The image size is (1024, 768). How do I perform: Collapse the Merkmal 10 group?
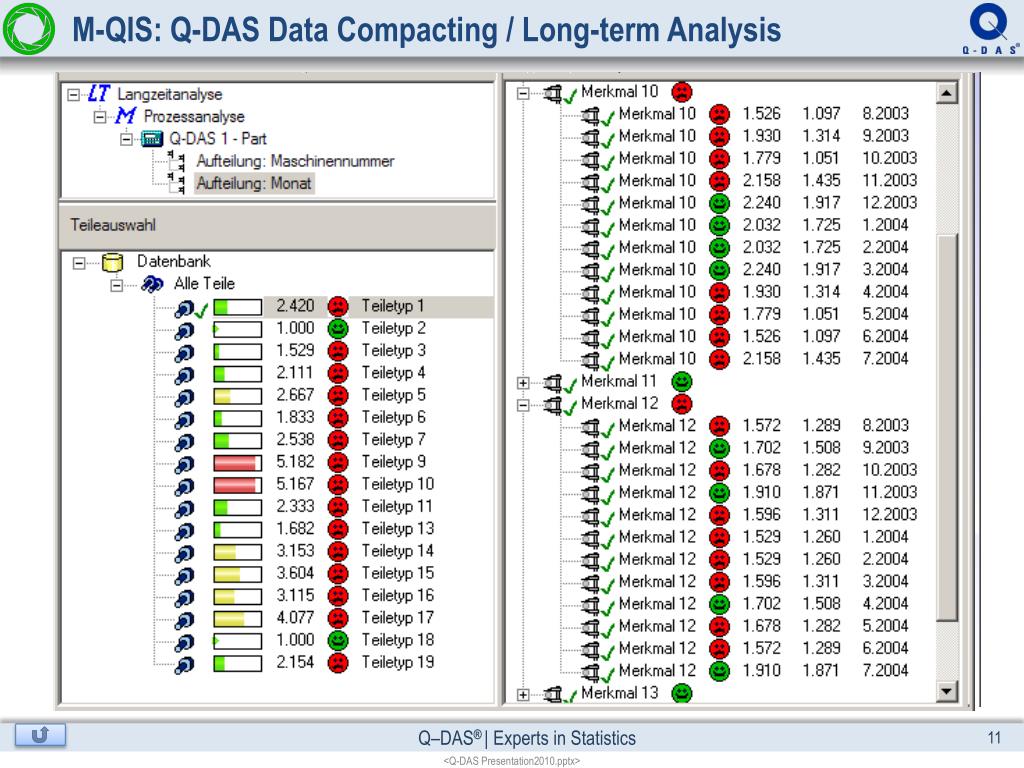[x=522, y=93]
